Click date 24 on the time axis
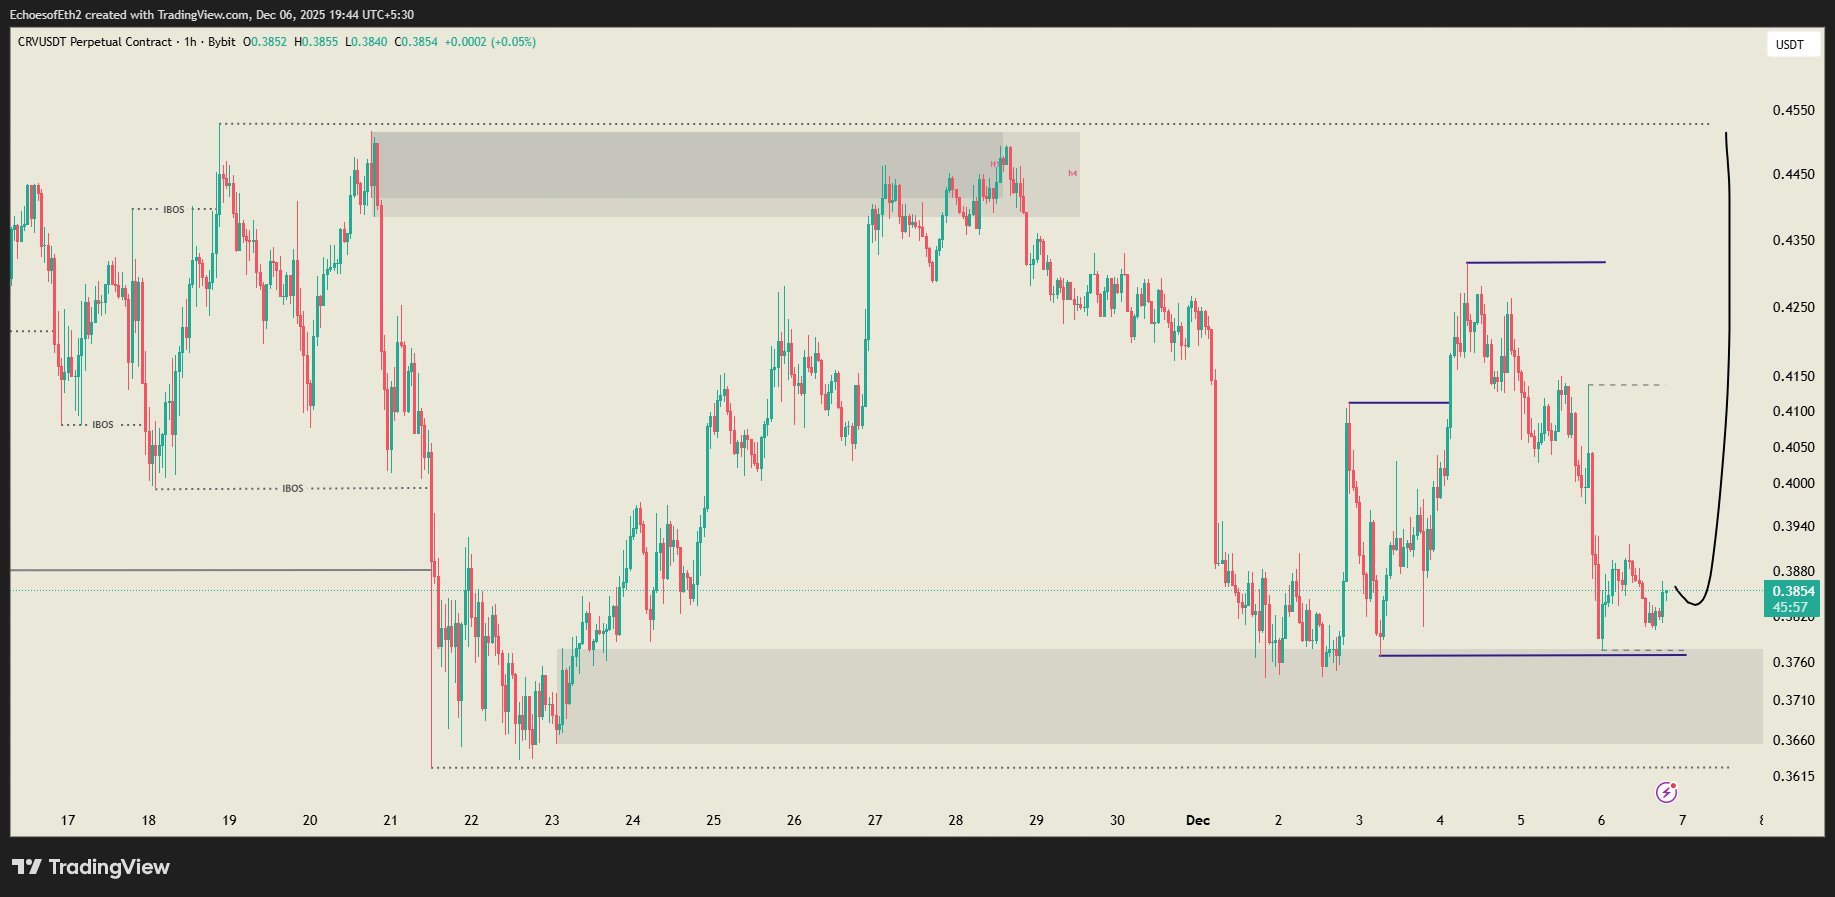 633,820
